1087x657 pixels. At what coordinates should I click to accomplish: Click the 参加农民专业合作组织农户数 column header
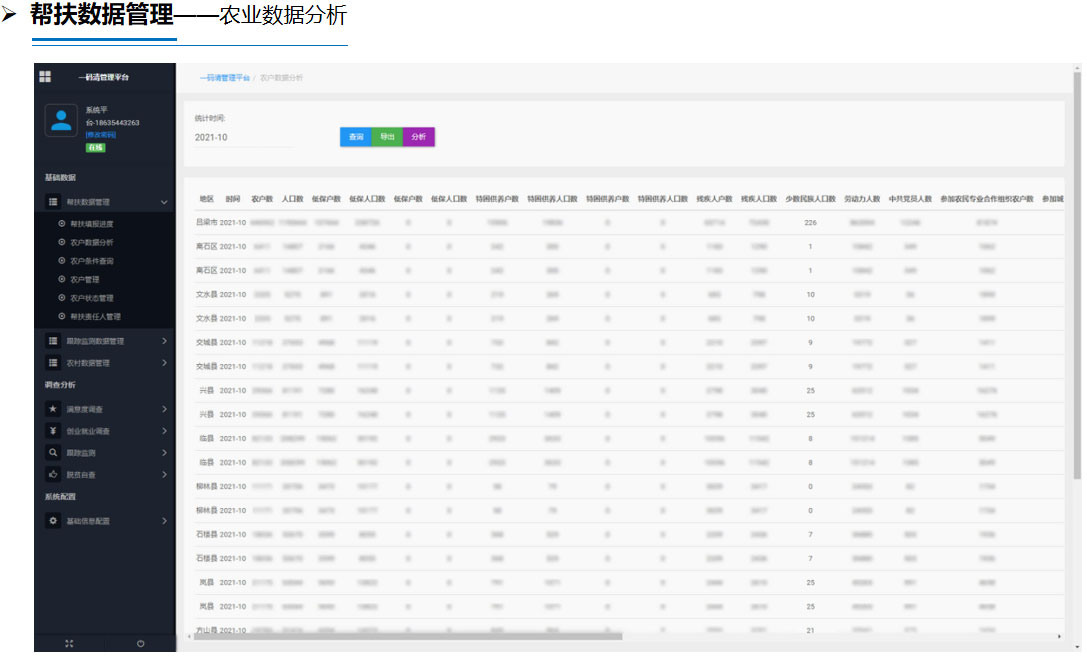pos(986,199)
